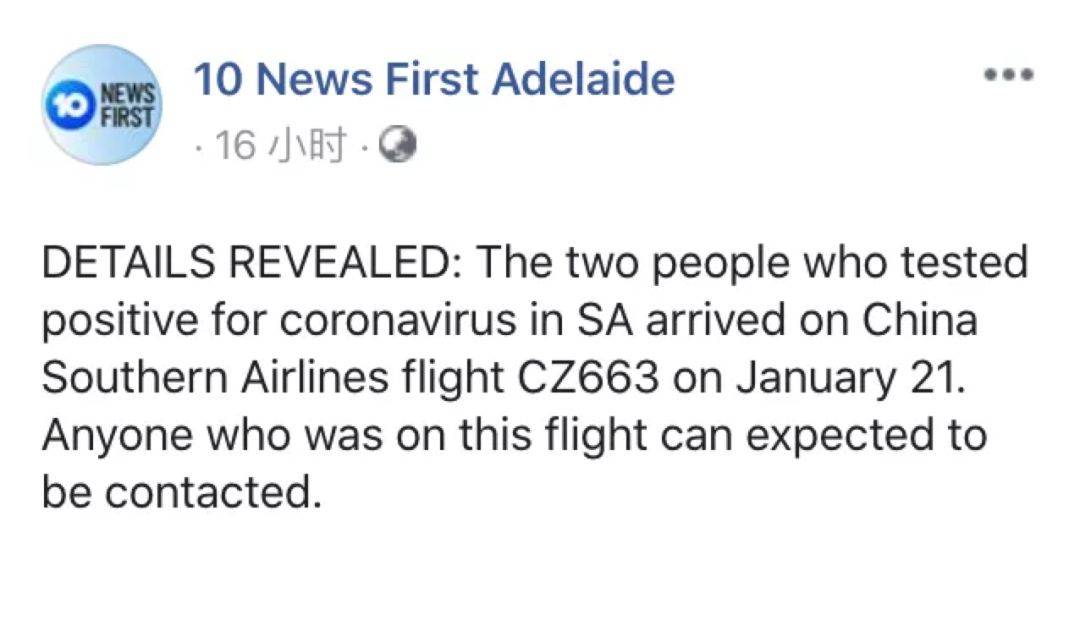
Task: Click the blue 10 logo circle in avatar
Action: [69, 105]
